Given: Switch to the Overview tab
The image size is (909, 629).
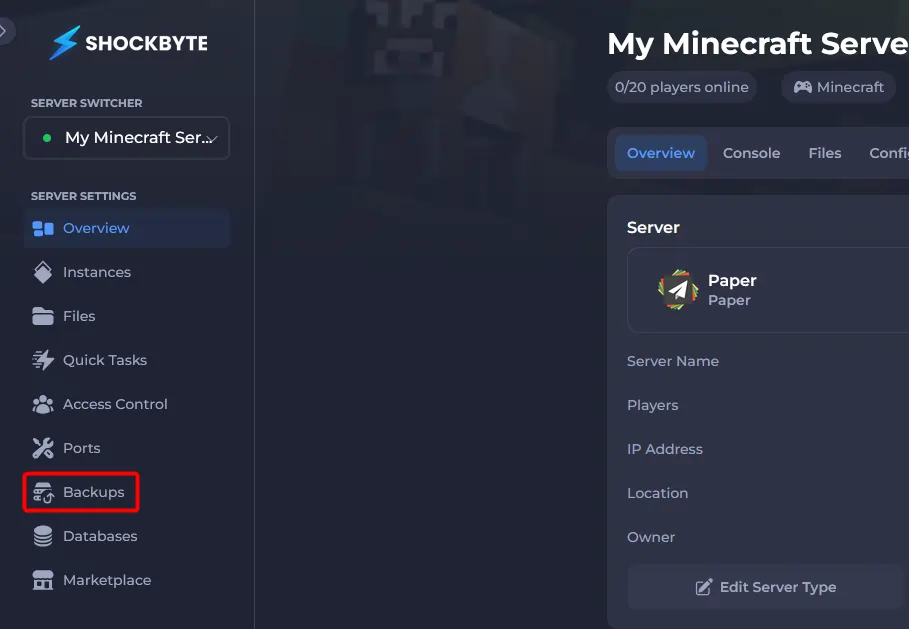Looking at the screenshot, I should coord(661,153).
